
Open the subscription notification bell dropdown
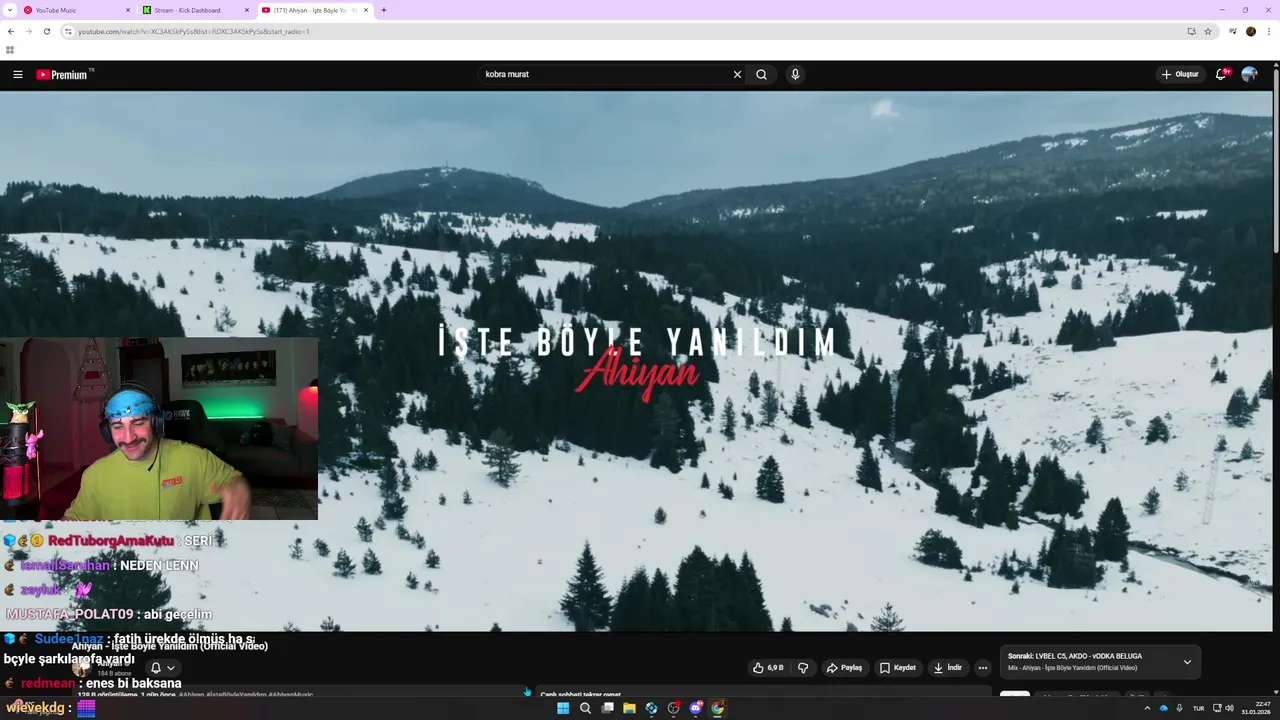pyautogui.click(x=162, y=668)
